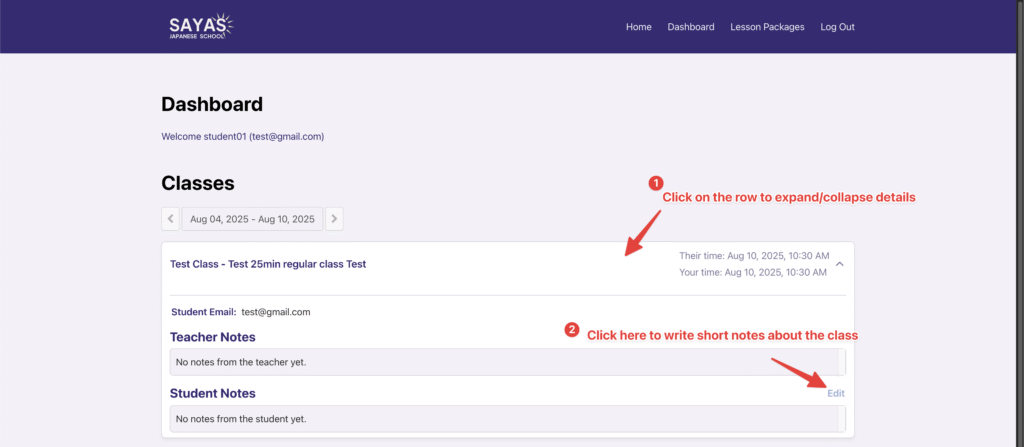Image resolution: width=1024 pixels, height=447 pixels.
Task: Expand the Test Class row title
Action: 268,264
